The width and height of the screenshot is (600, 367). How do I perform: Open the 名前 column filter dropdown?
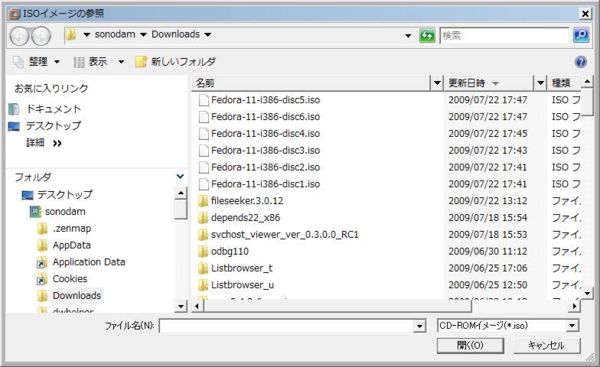tap(437, 83)
